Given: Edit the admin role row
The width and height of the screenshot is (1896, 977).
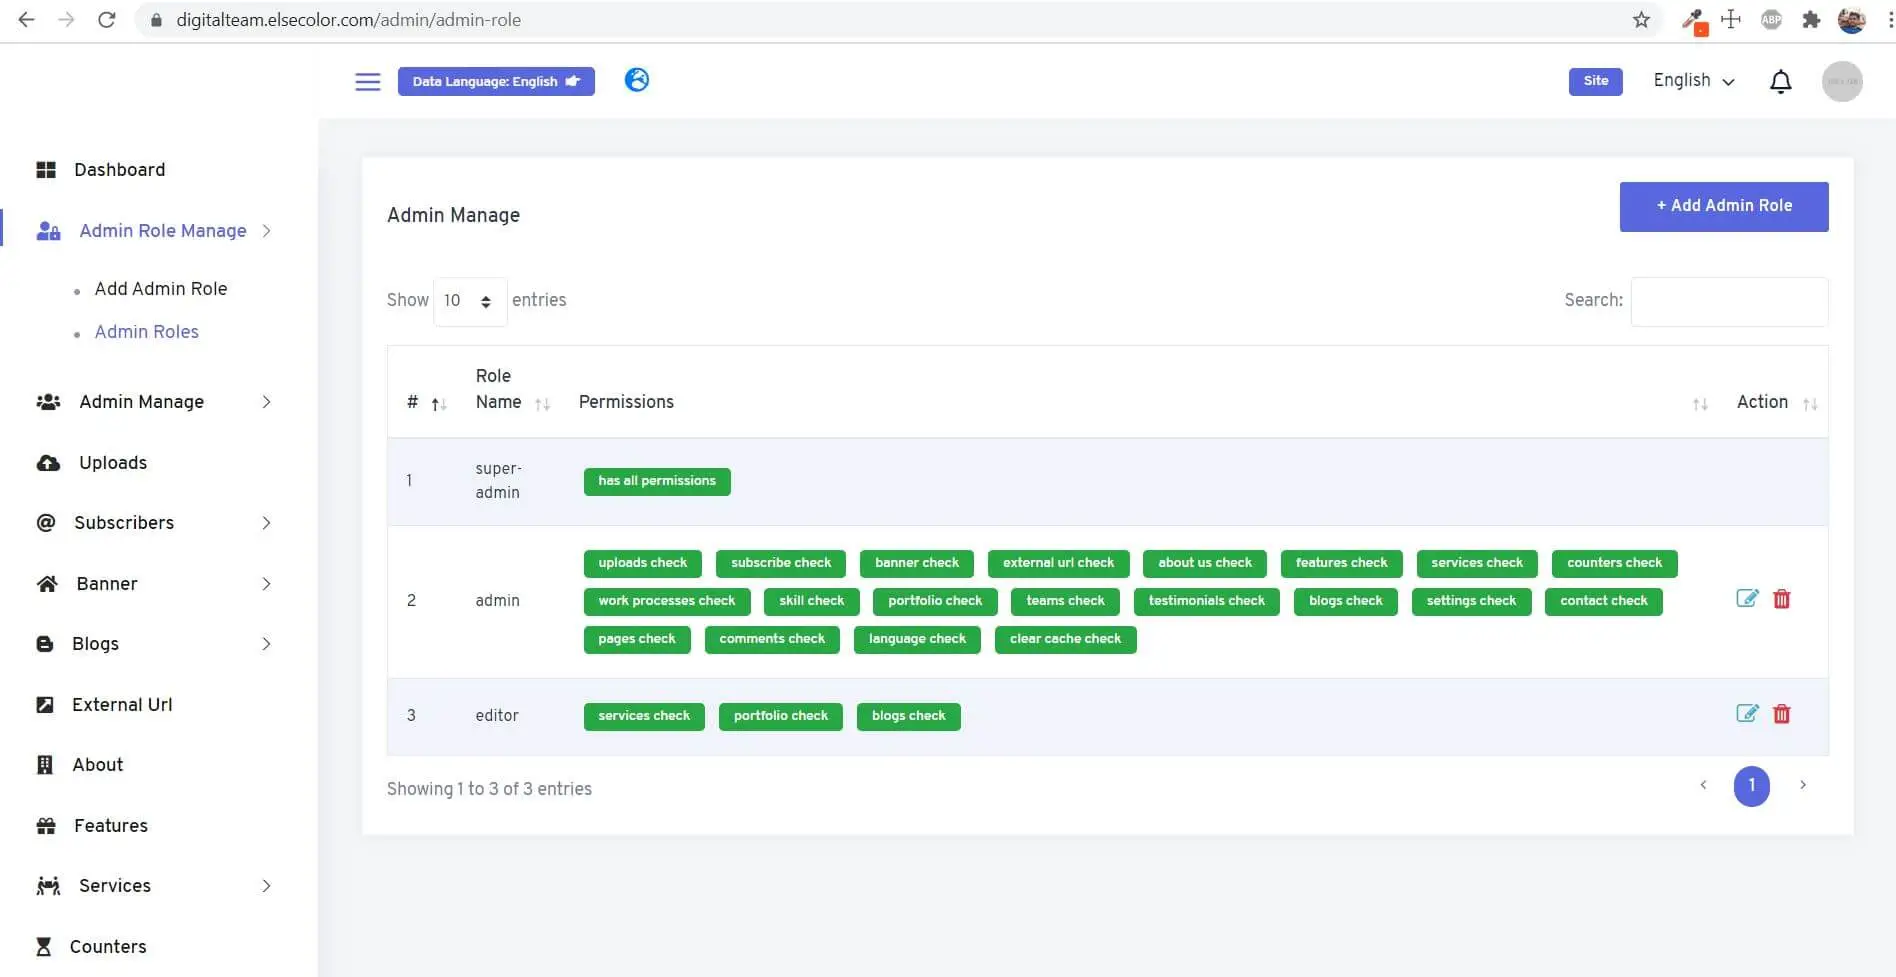Looking at the screenshot, I should click(x=1746, y=599).
